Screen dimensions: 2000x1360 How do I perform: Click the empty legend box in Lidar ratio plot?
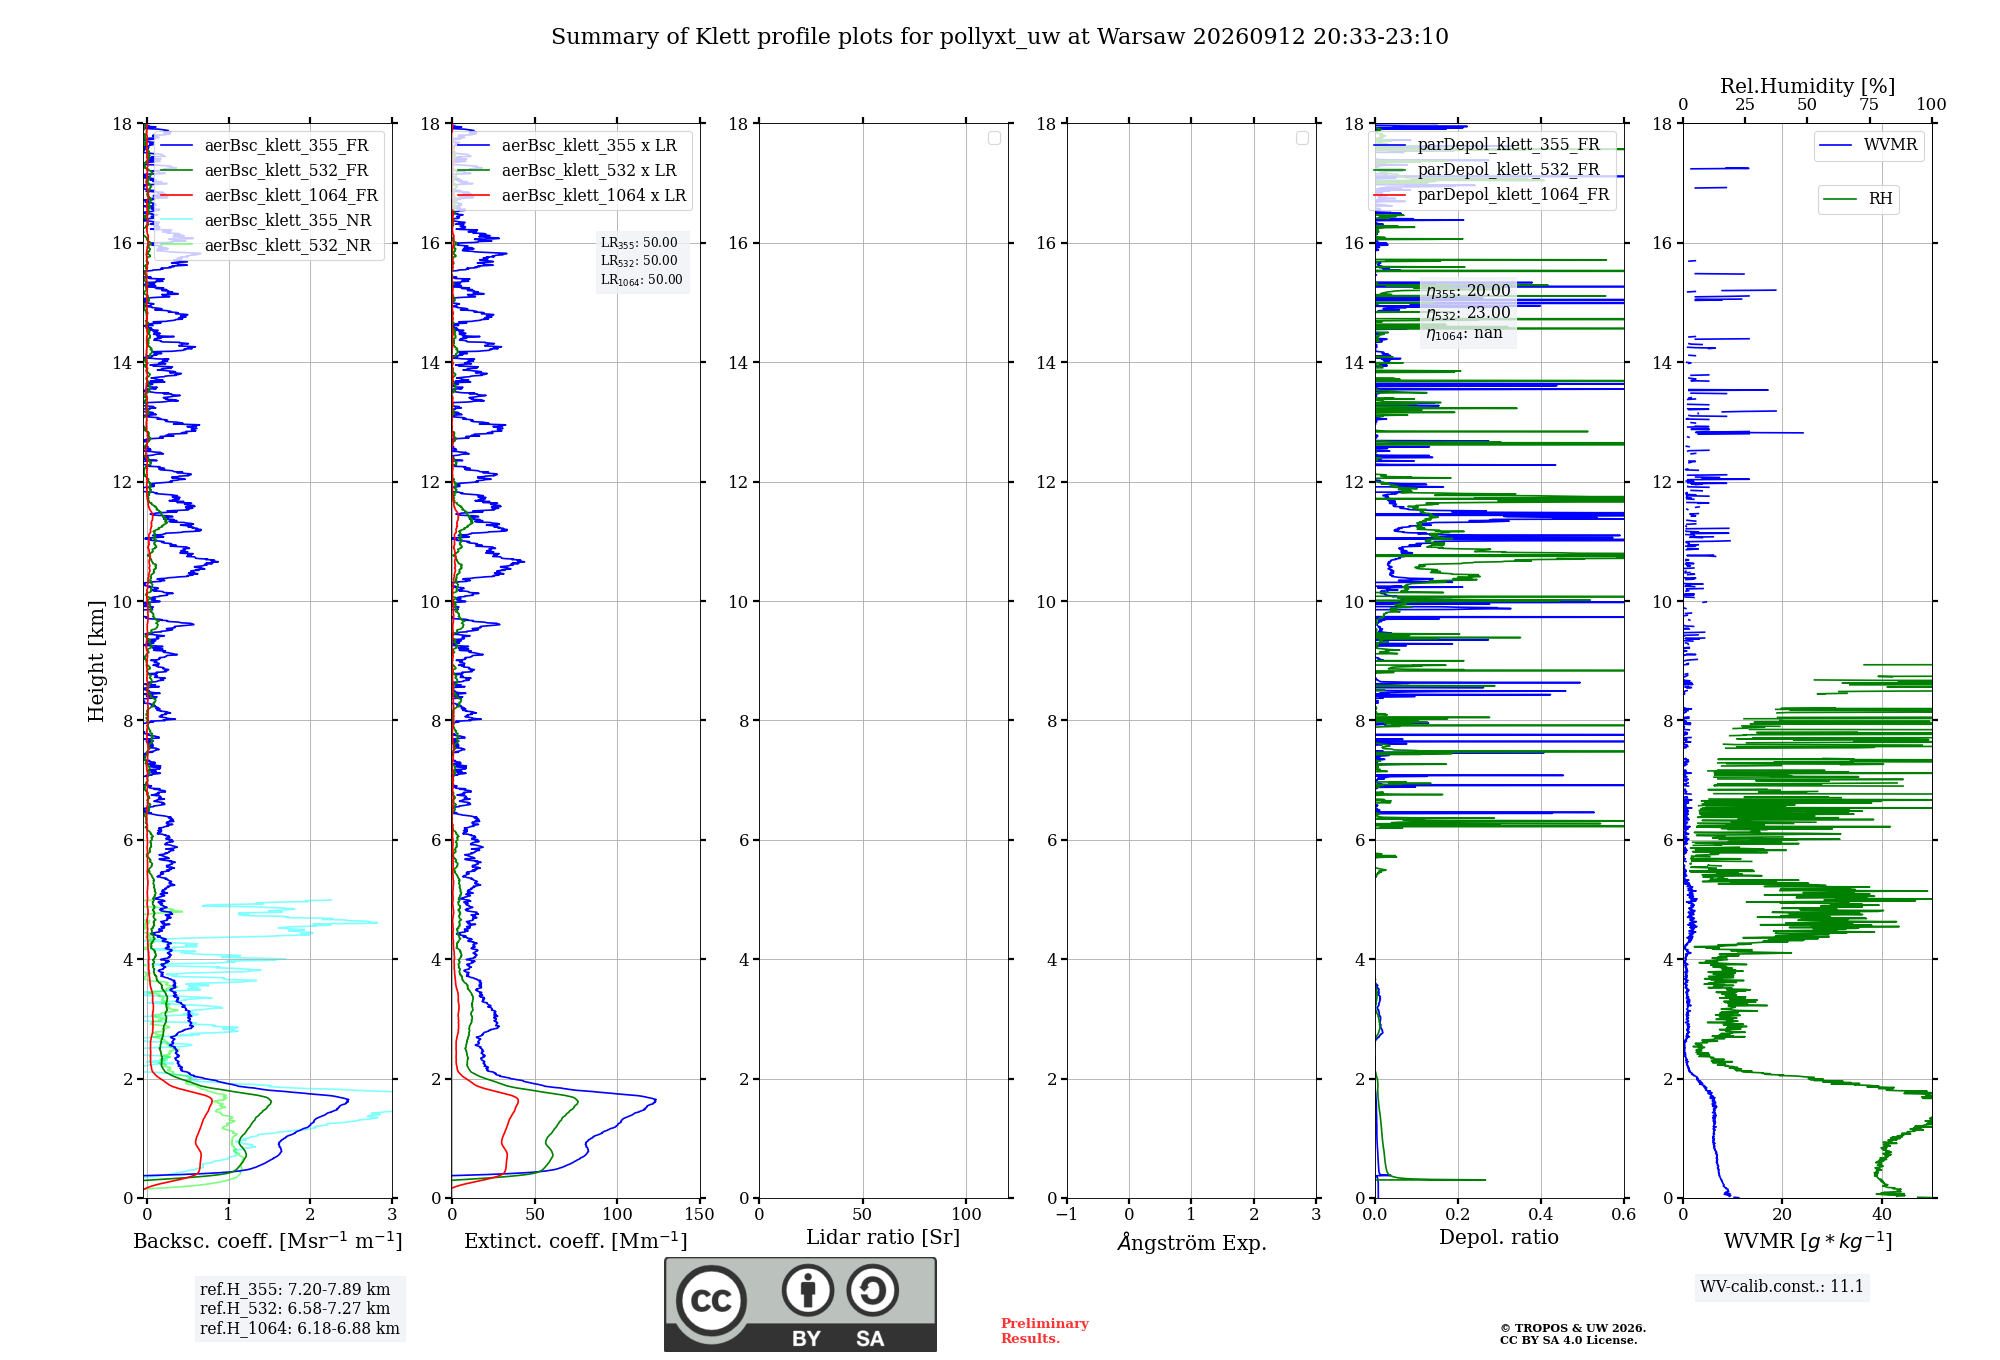click(994, 138)
